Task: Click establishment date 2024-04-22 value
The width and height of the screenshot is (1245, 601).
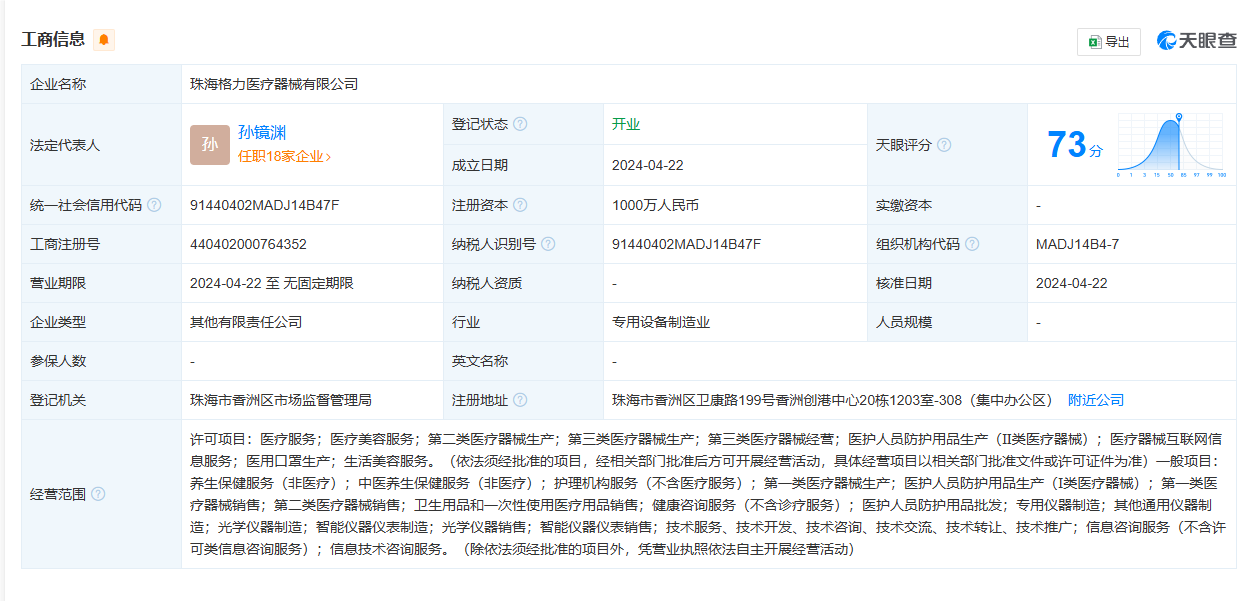Action: [648, 165]
